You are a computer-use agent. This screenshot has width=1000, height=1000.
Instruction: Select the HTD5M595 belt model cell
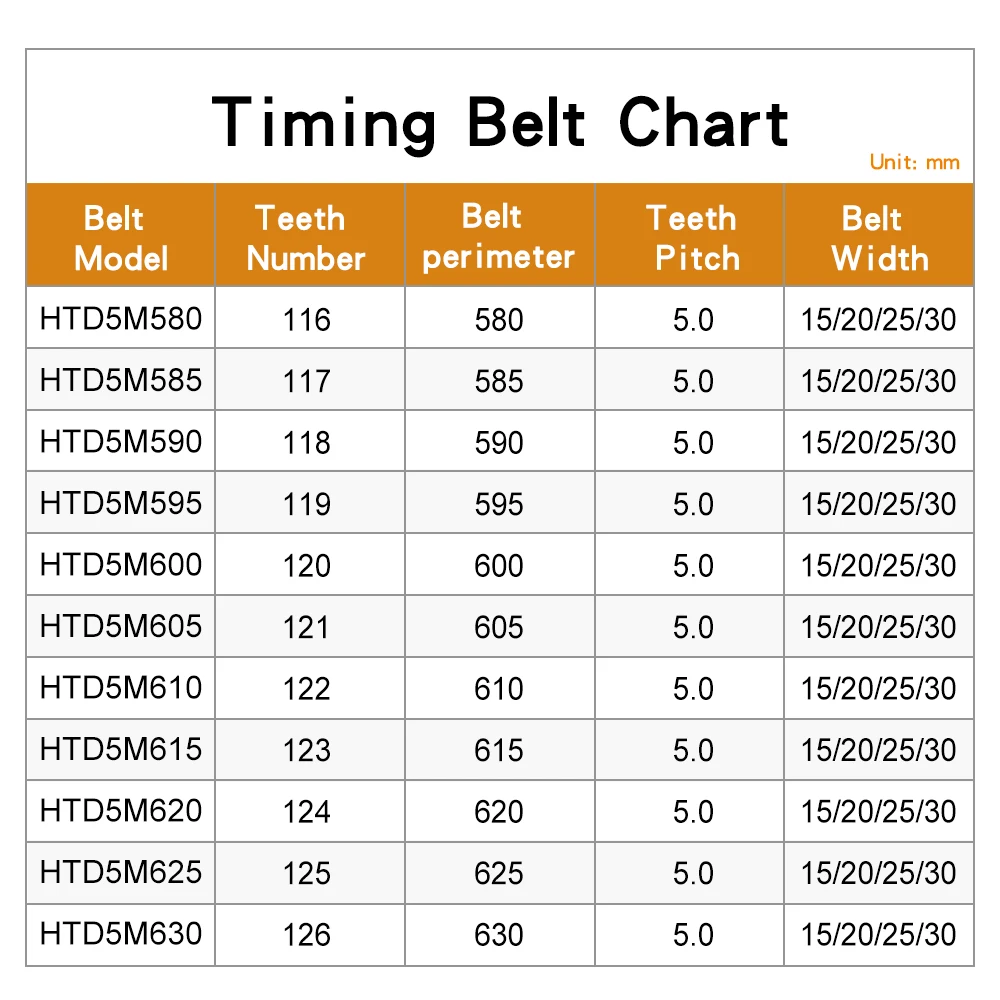pos(121,503)
